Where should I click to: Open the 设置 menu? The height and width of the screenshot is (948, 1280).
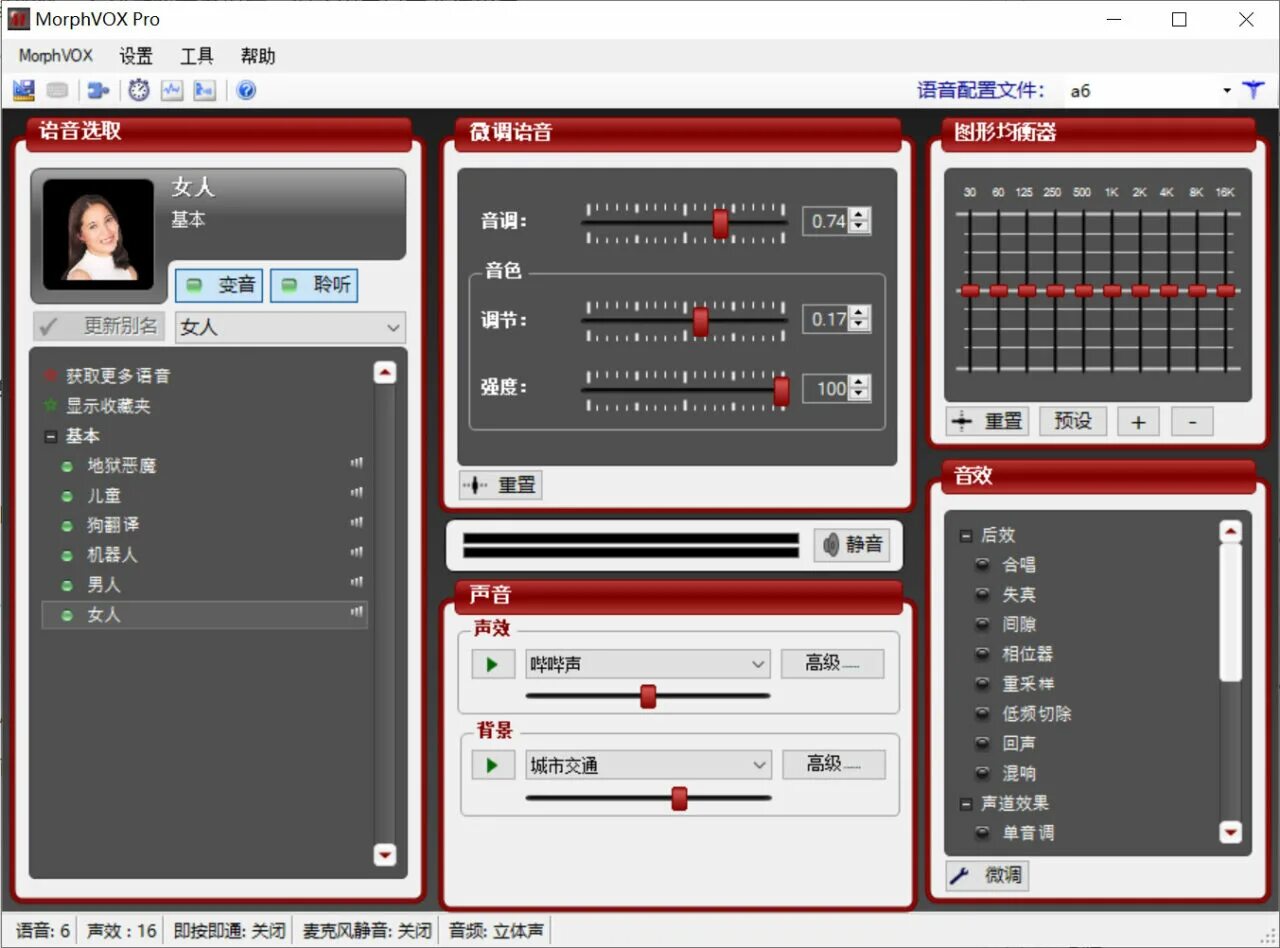pyautogui.click(x=136, y=56)
